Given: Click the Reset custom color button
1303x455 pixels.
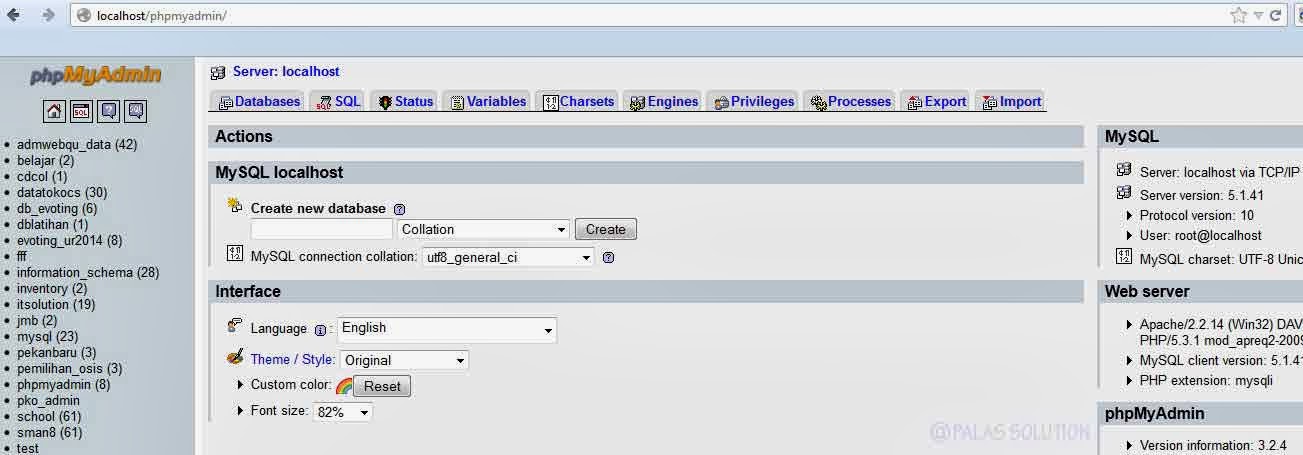Looking at the screenshot, I should [382, 386].
